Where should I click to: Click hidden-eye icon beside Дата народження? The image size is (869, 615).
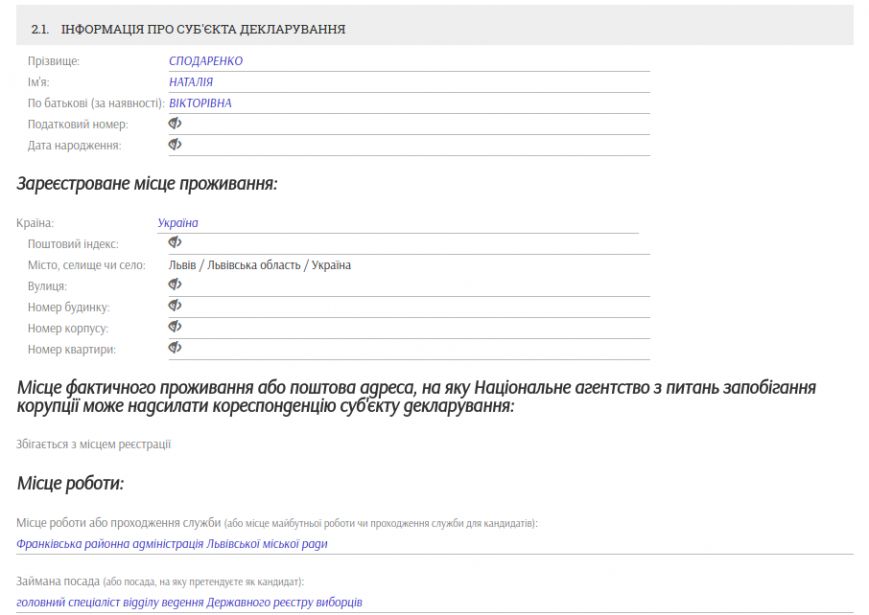175,145
